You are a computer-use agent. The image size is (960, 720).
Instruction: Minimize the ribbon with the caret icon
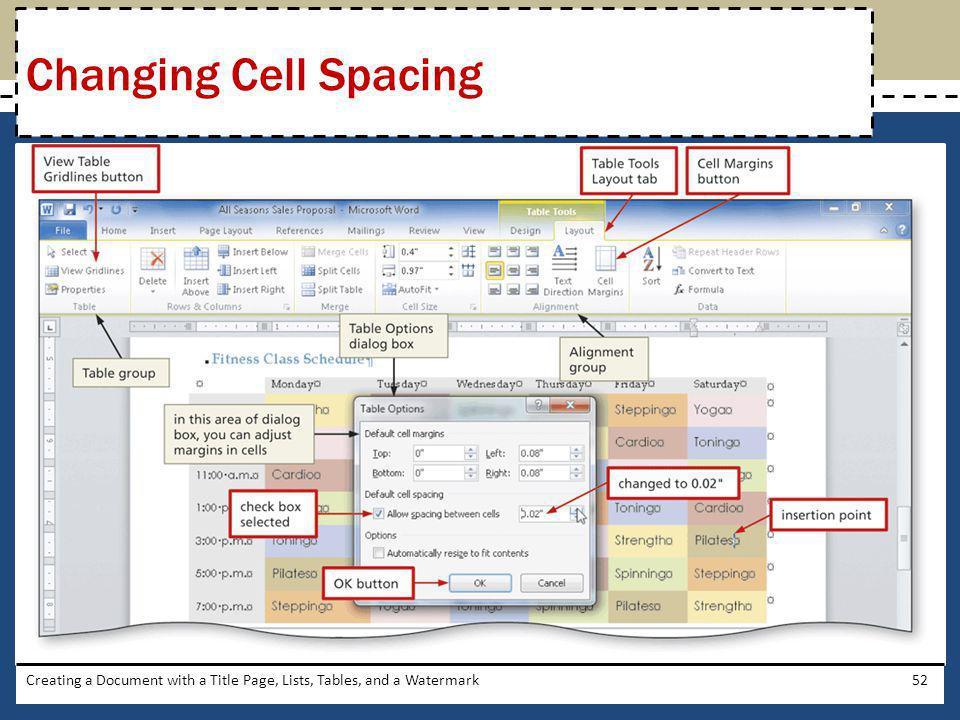point(884,231)
